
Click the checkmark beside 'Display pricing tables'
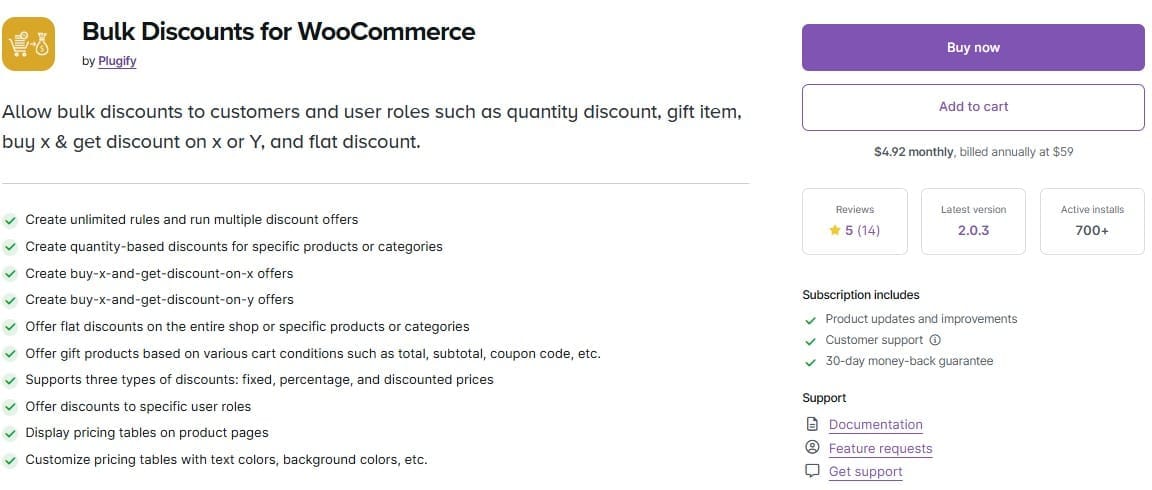coord(11,434)
